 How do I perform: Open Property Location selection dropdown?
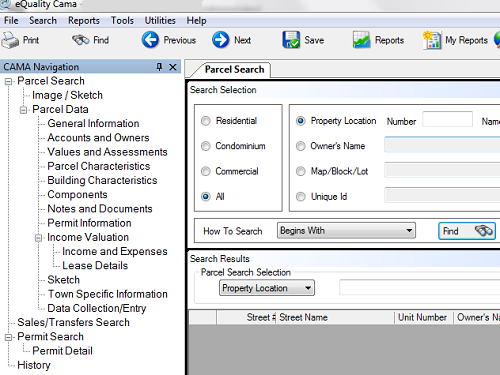click(x=267, y=288)
